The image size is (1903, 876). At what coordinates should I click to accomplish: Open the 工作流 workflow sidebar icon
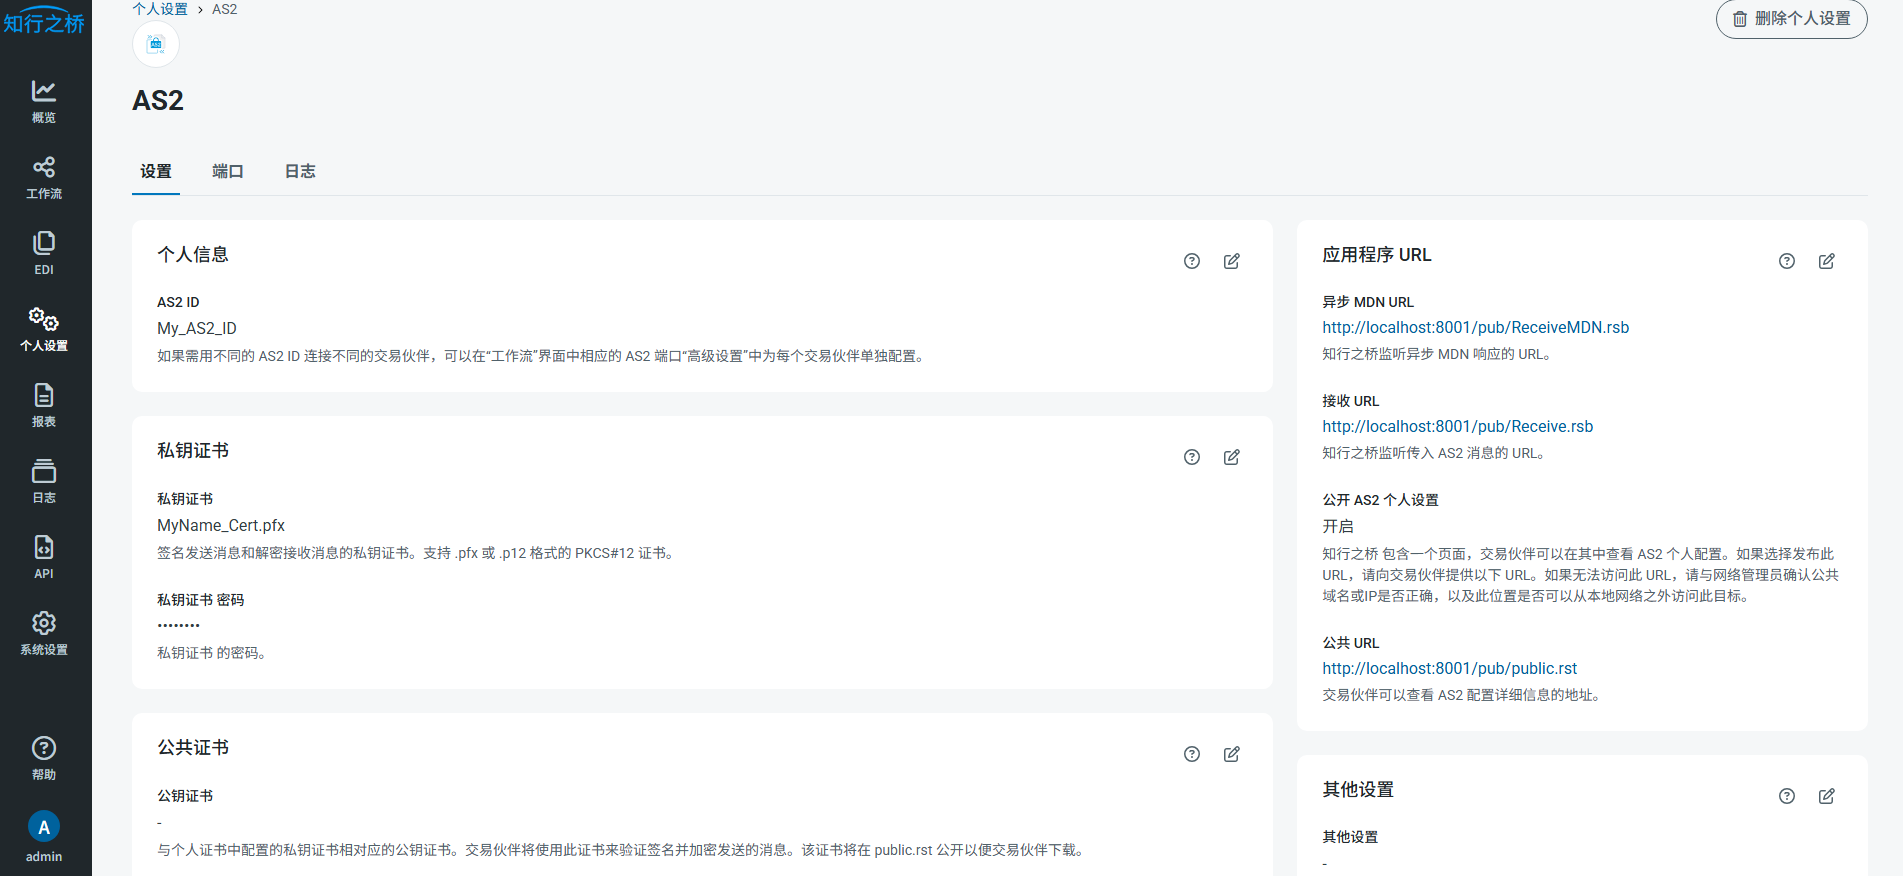coord(44,177)
